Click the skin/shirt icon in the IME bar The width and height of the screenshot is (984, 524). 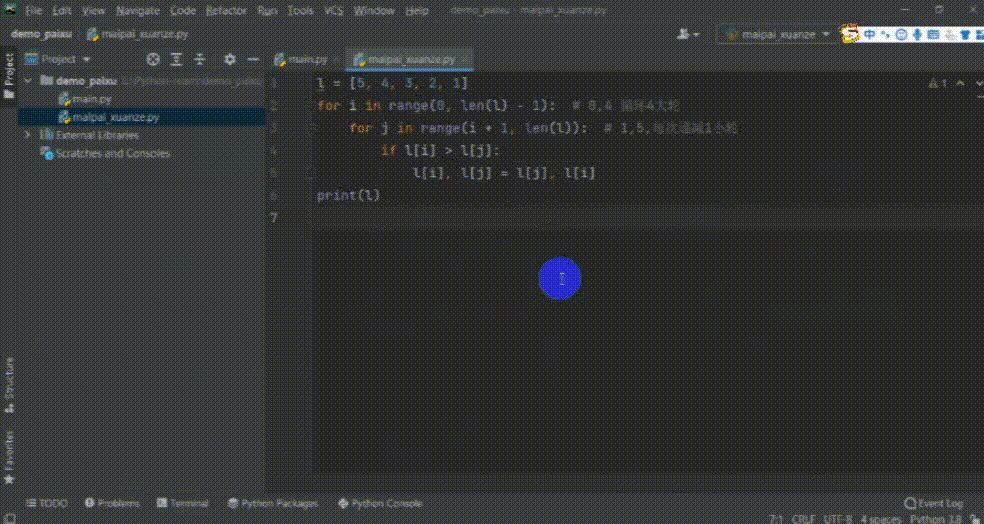click(966, 35)
